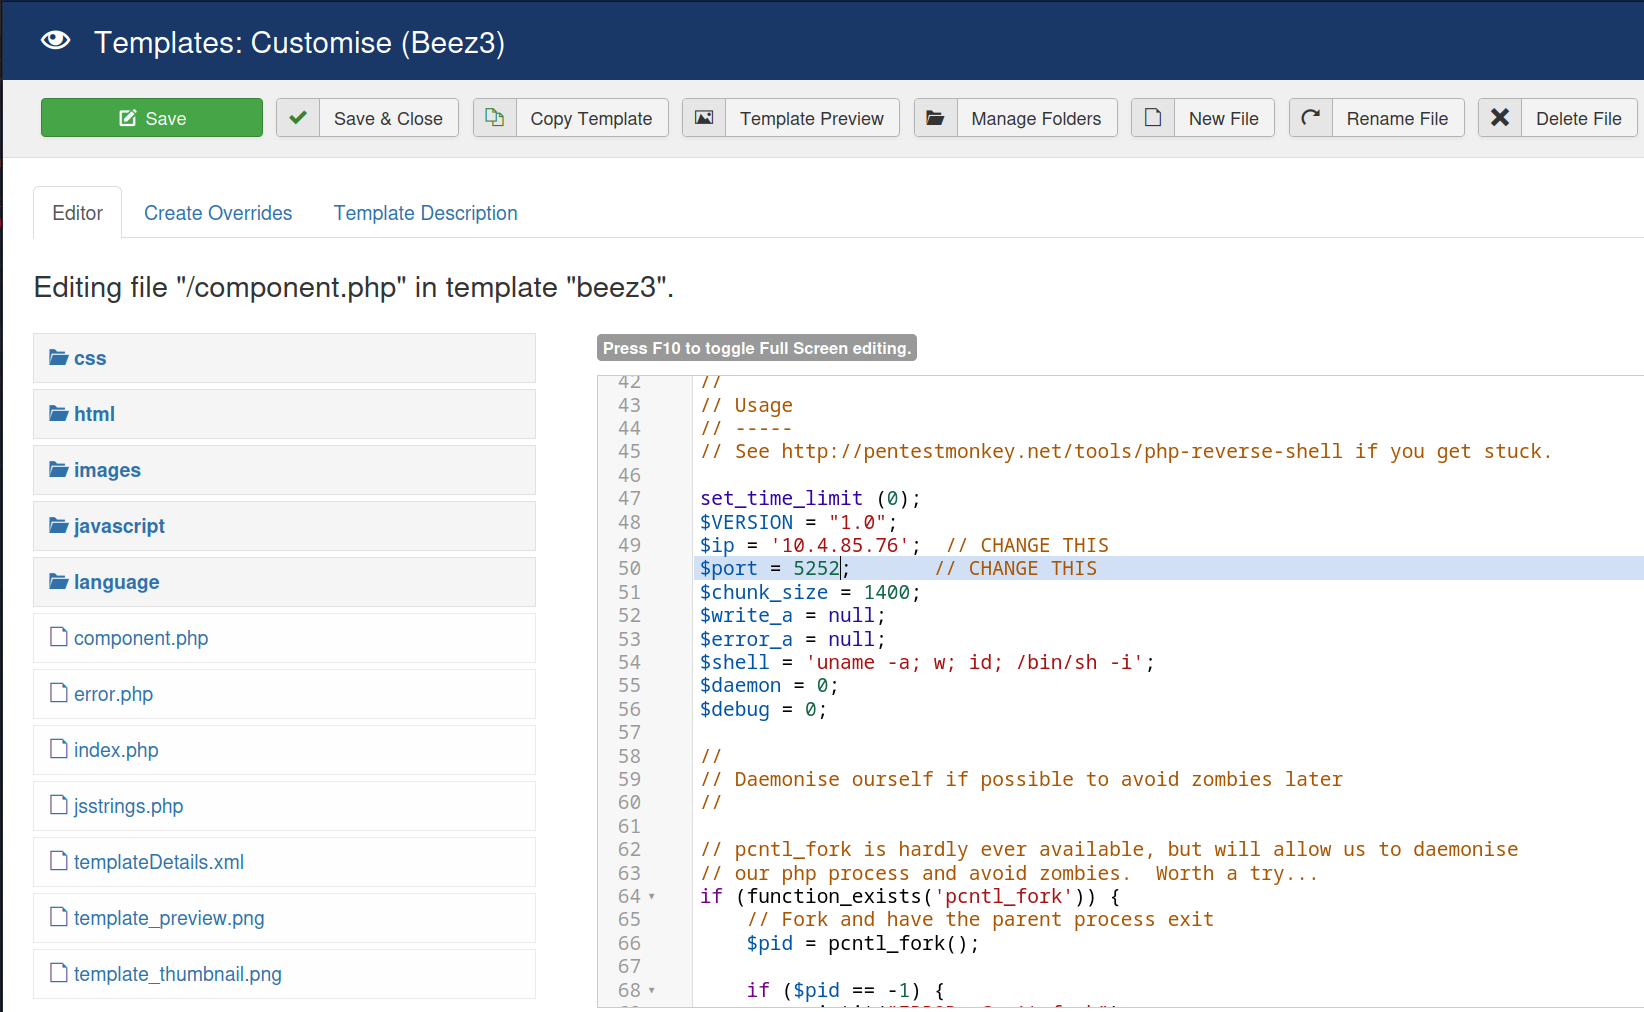Image resolution: width=1644 pixels, height=1012 pixels.
Task: Open component.php file
Action: (x=284, y=638)
